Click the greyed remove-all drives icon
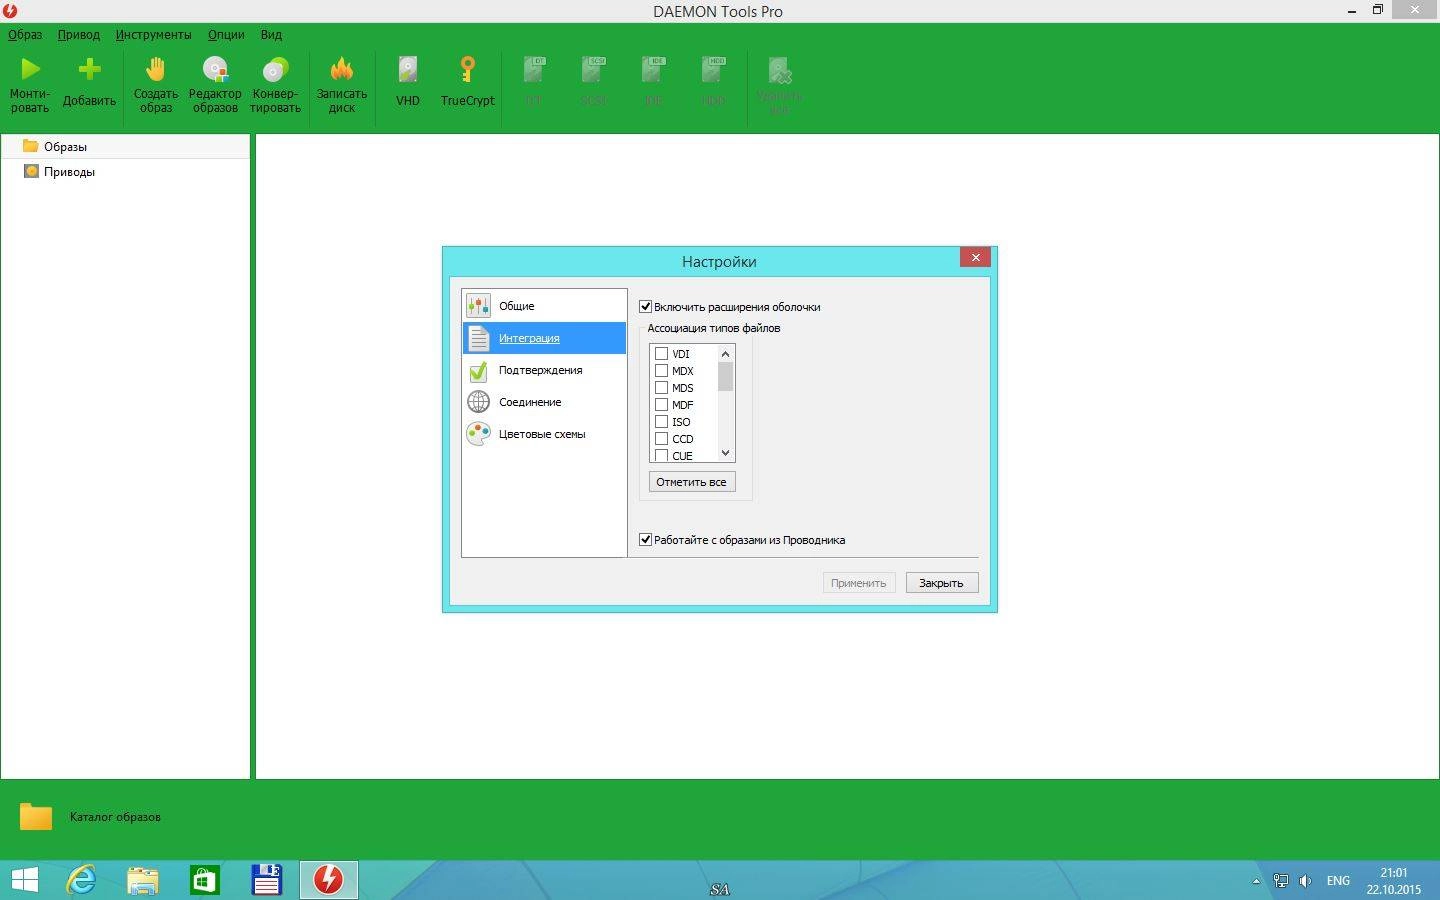Screen dimensions: 1440x900 pos(779,69)
